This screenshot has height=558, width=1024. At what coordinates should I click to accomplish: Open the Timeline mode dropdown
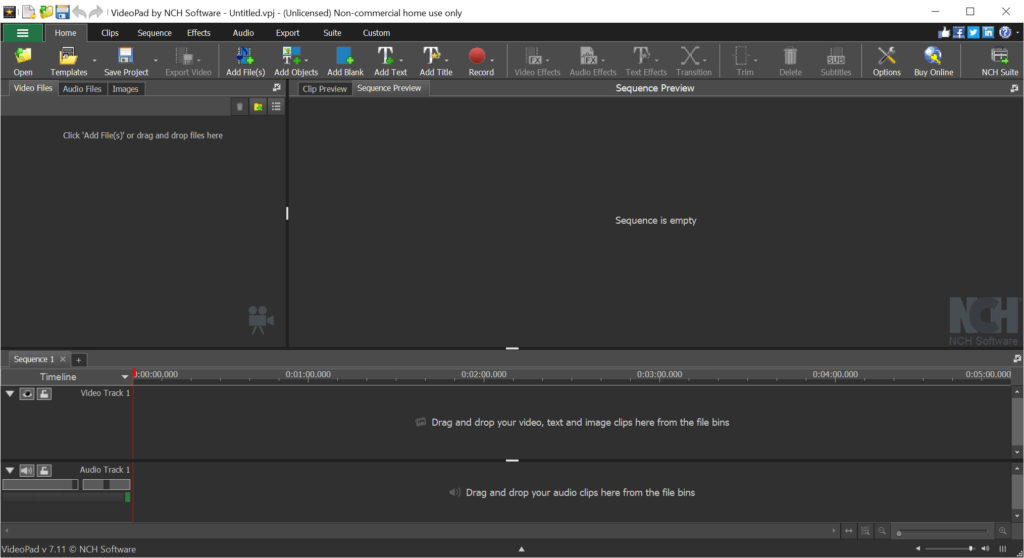(x=125, y=377)
